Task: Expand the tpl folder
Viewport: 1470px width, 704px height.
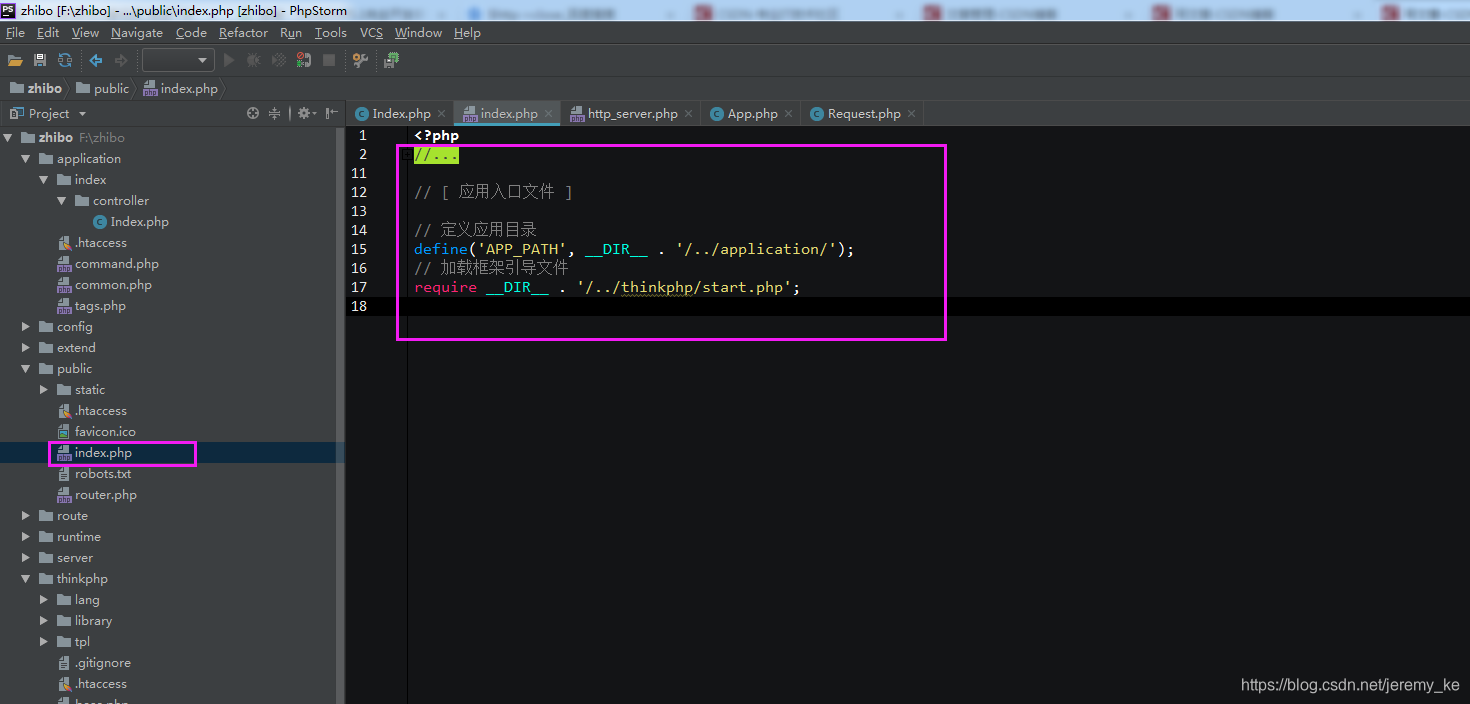Action: click(44, 642)
